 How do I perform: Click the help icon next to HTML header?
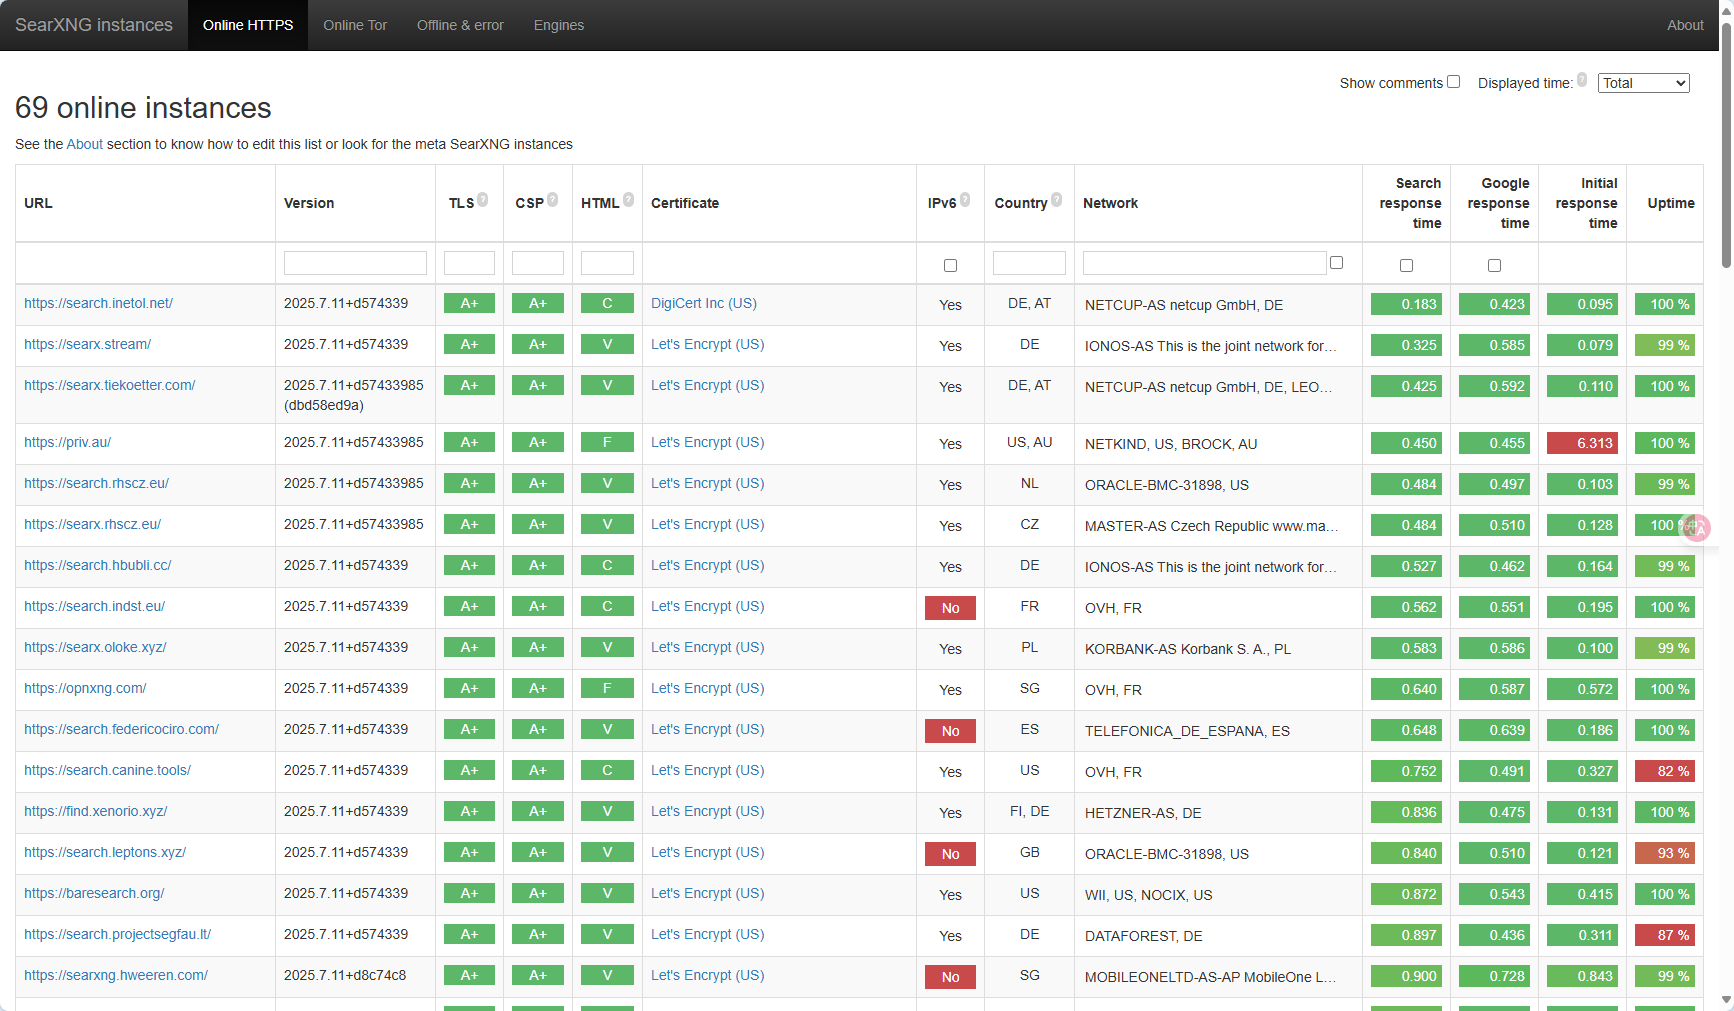[628, 200]
